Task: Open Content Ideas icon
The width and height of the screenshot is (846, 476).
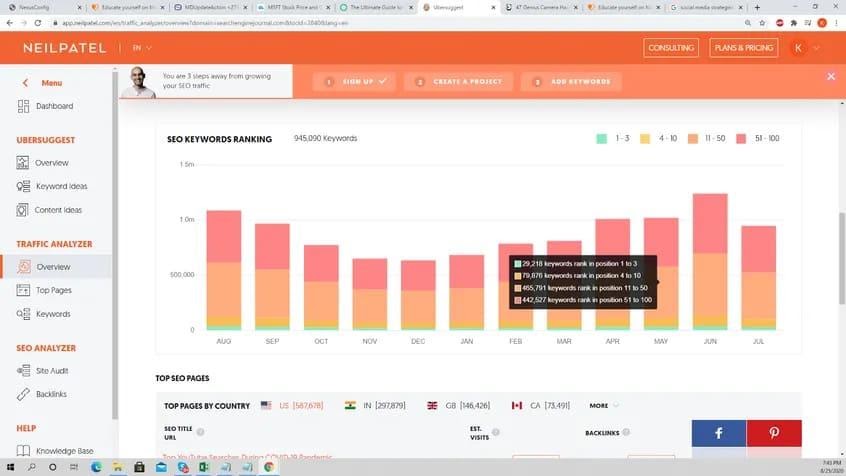Action: point(22,210)
